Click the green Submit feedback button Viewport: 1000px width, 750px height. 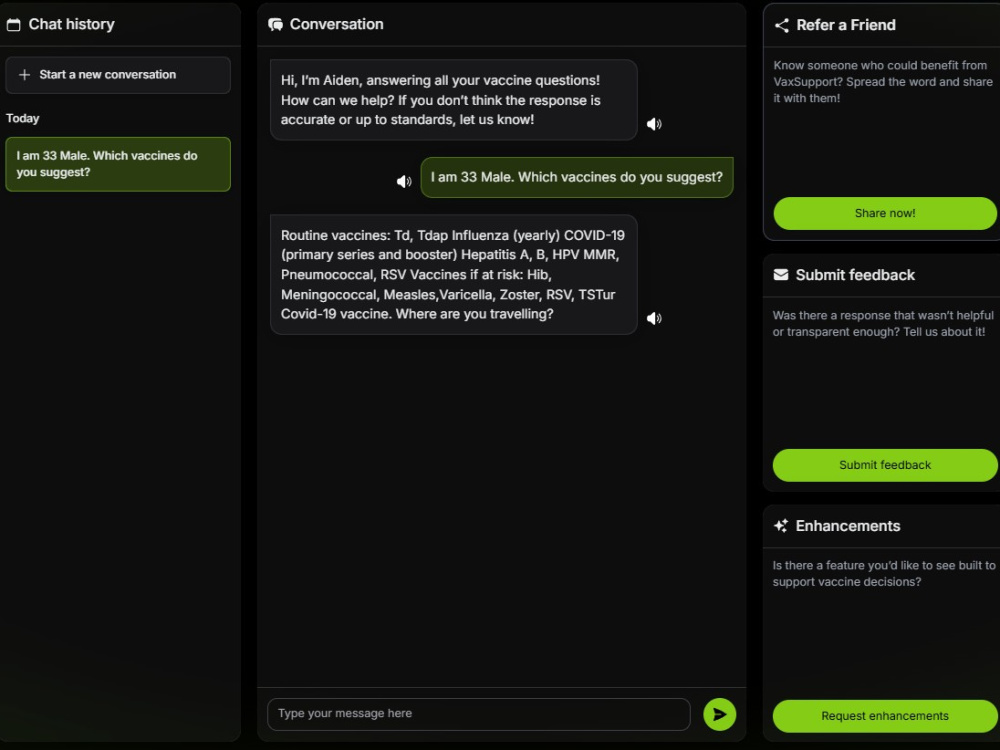pos(885,465)
